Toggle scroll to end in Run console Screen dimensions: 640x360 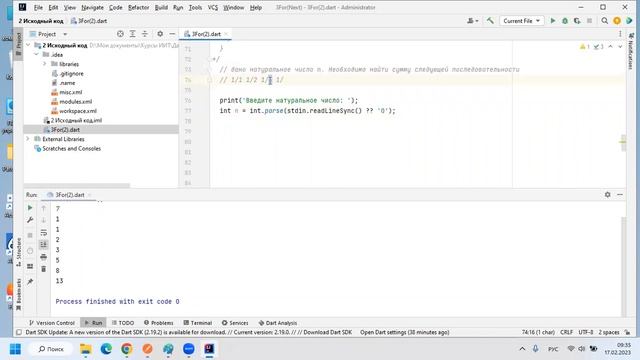(x=44, y=244)
